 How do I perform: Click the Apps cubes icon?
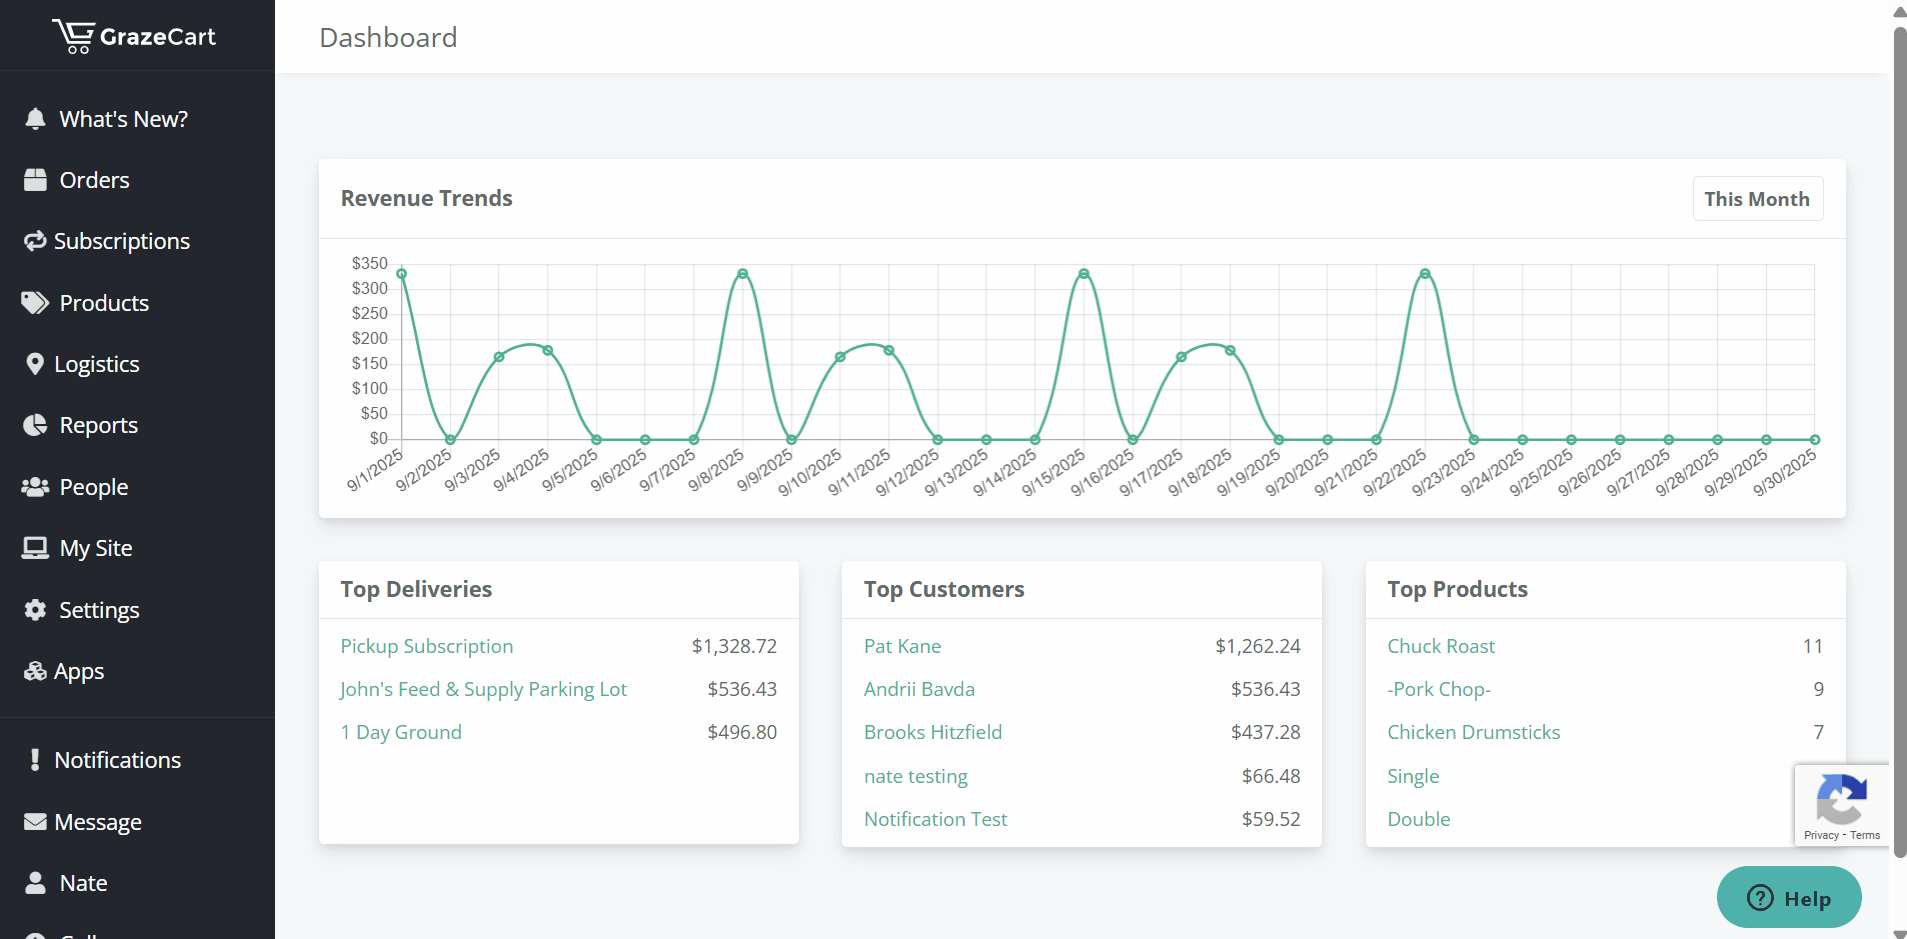pyautogui.click(x=35, y=671)
